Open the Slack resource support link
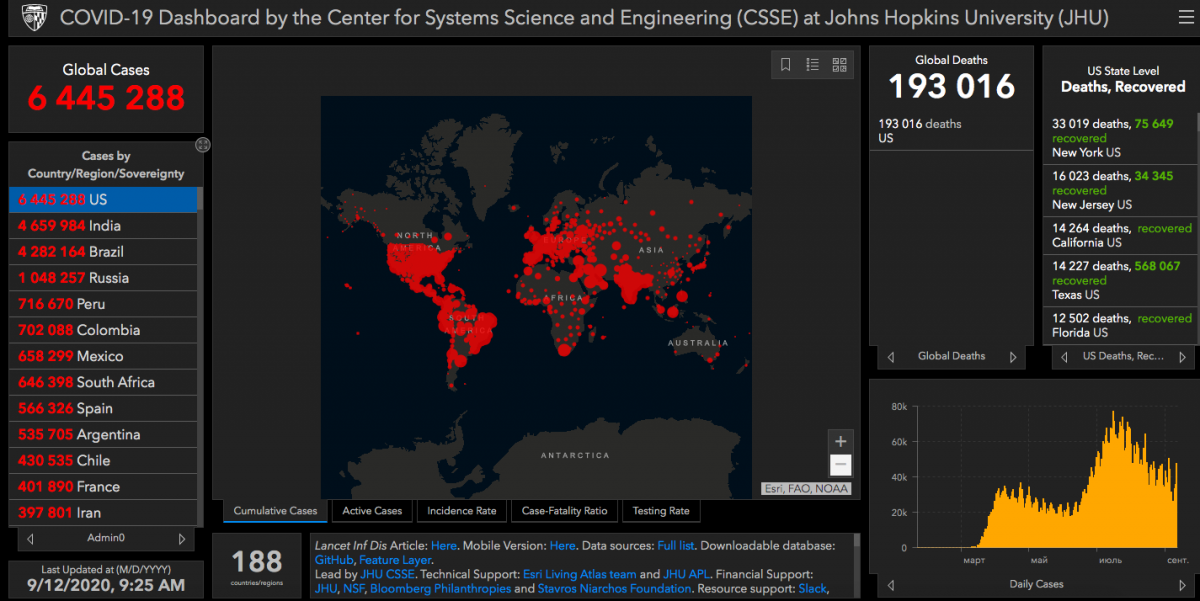The image size is (1200, 601). click(812, 588)
